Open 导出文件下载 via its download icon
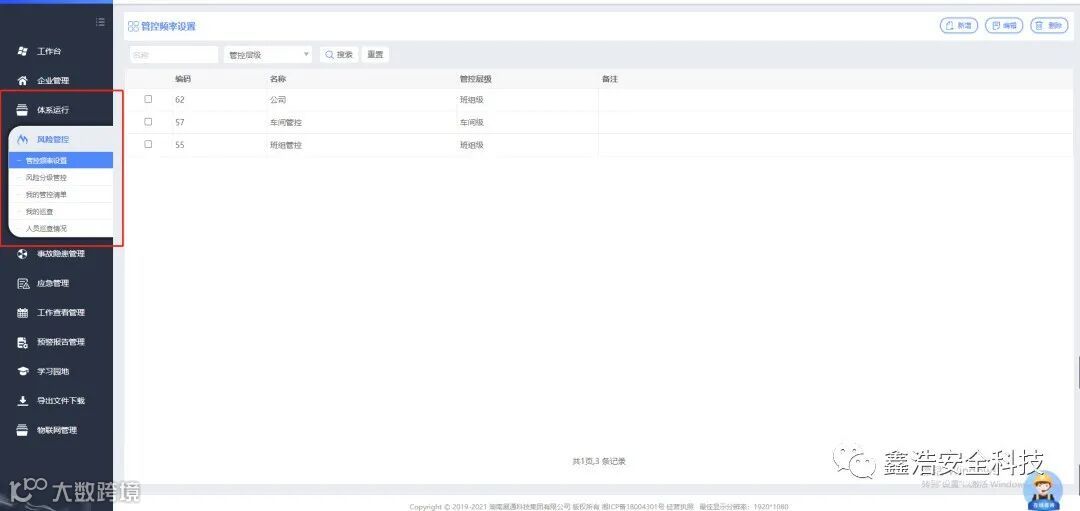The width and height of the screenshot is (1080, 511). (x=22, y=401)
